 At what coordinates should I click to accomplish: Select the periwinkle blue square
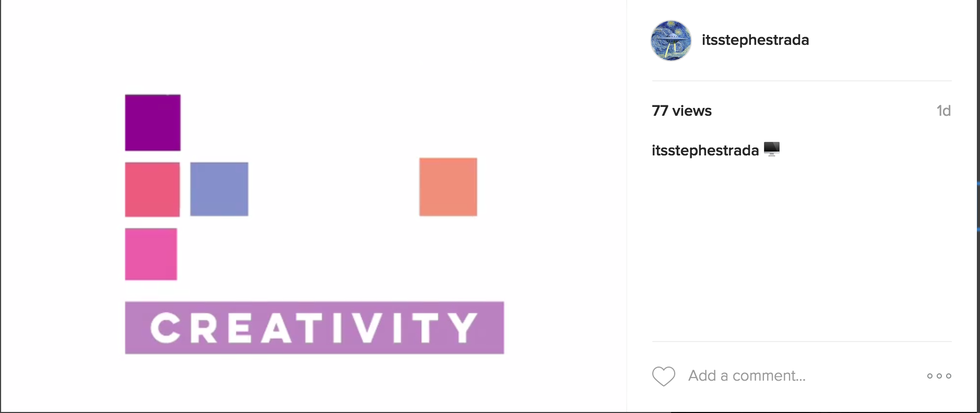coord(219,189)
